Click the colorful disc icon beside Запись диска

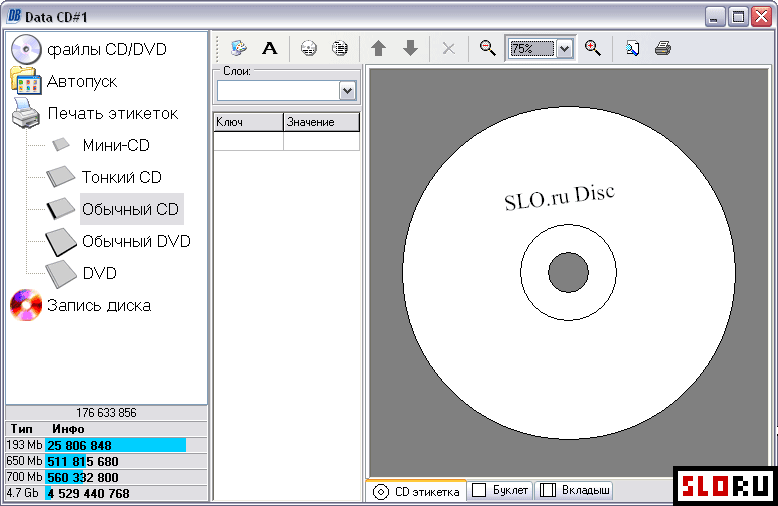point(26,305)
